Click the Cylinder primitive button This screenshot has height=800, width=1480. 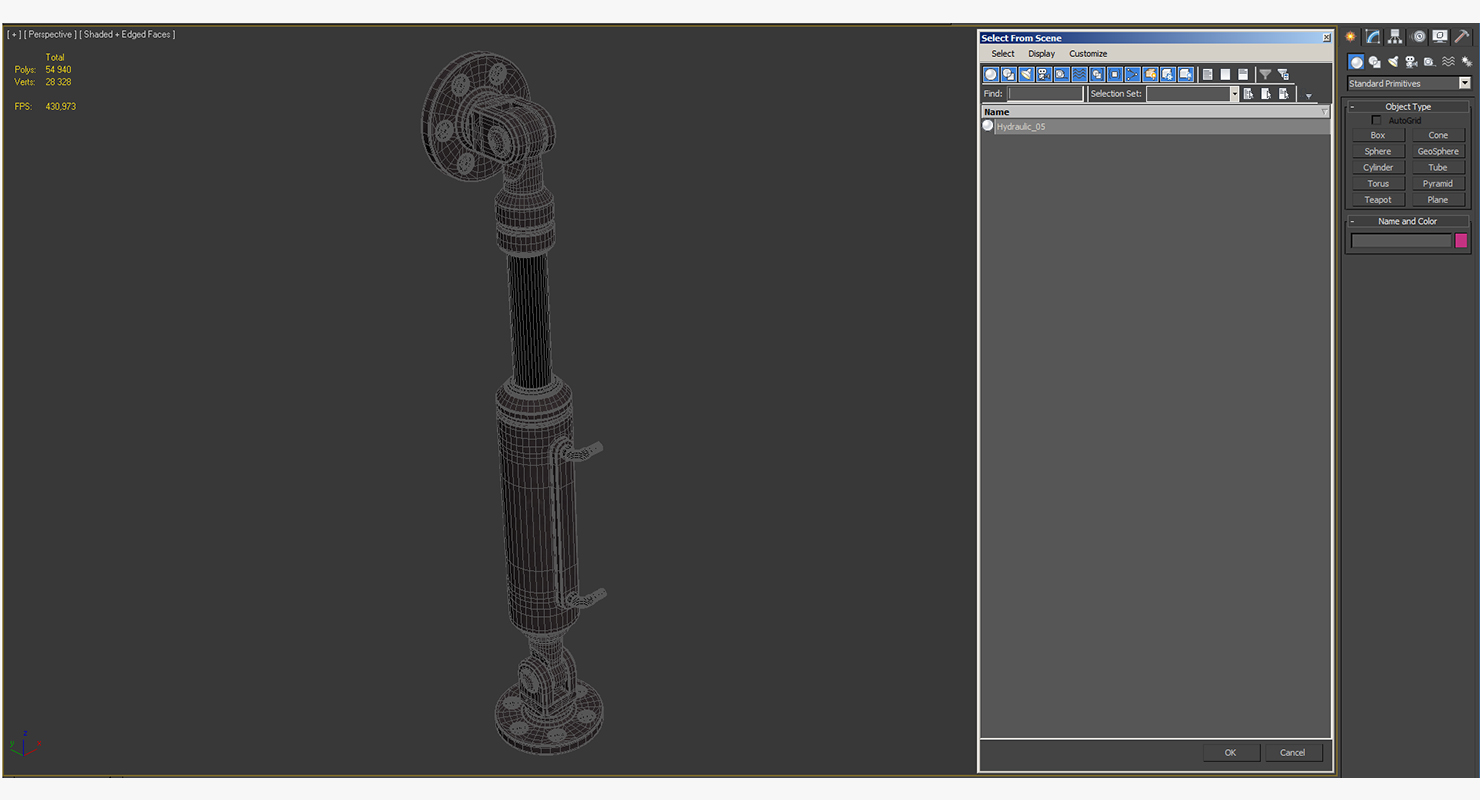coord(1378,167)
